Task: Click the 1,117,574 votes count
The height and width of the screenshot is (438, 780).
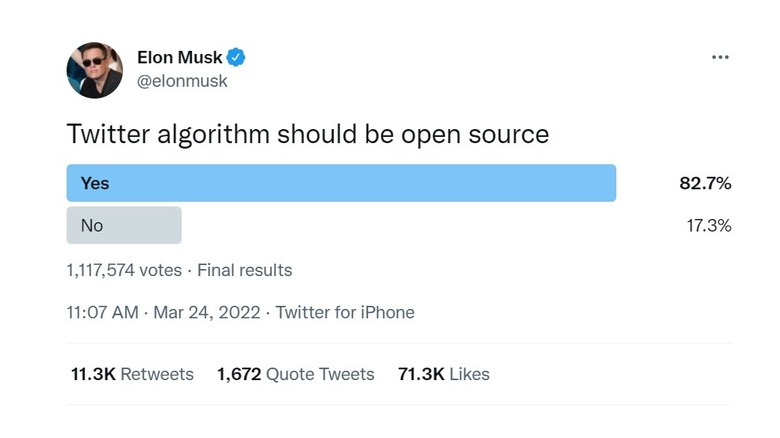Action: 124,270
